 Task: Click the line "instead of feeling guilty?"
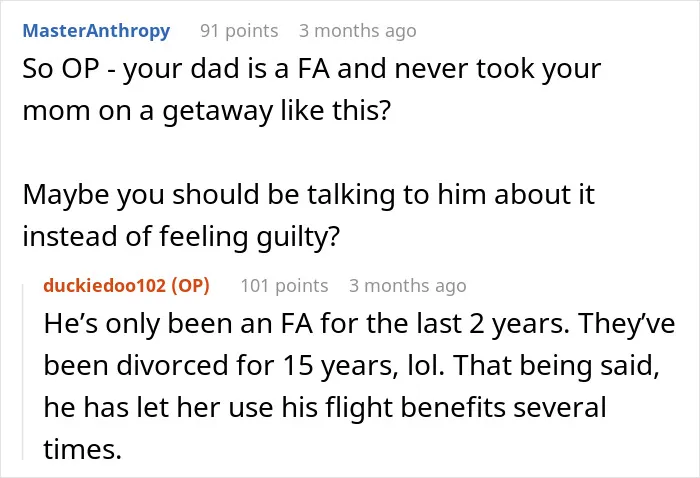(x=181, y=236)
